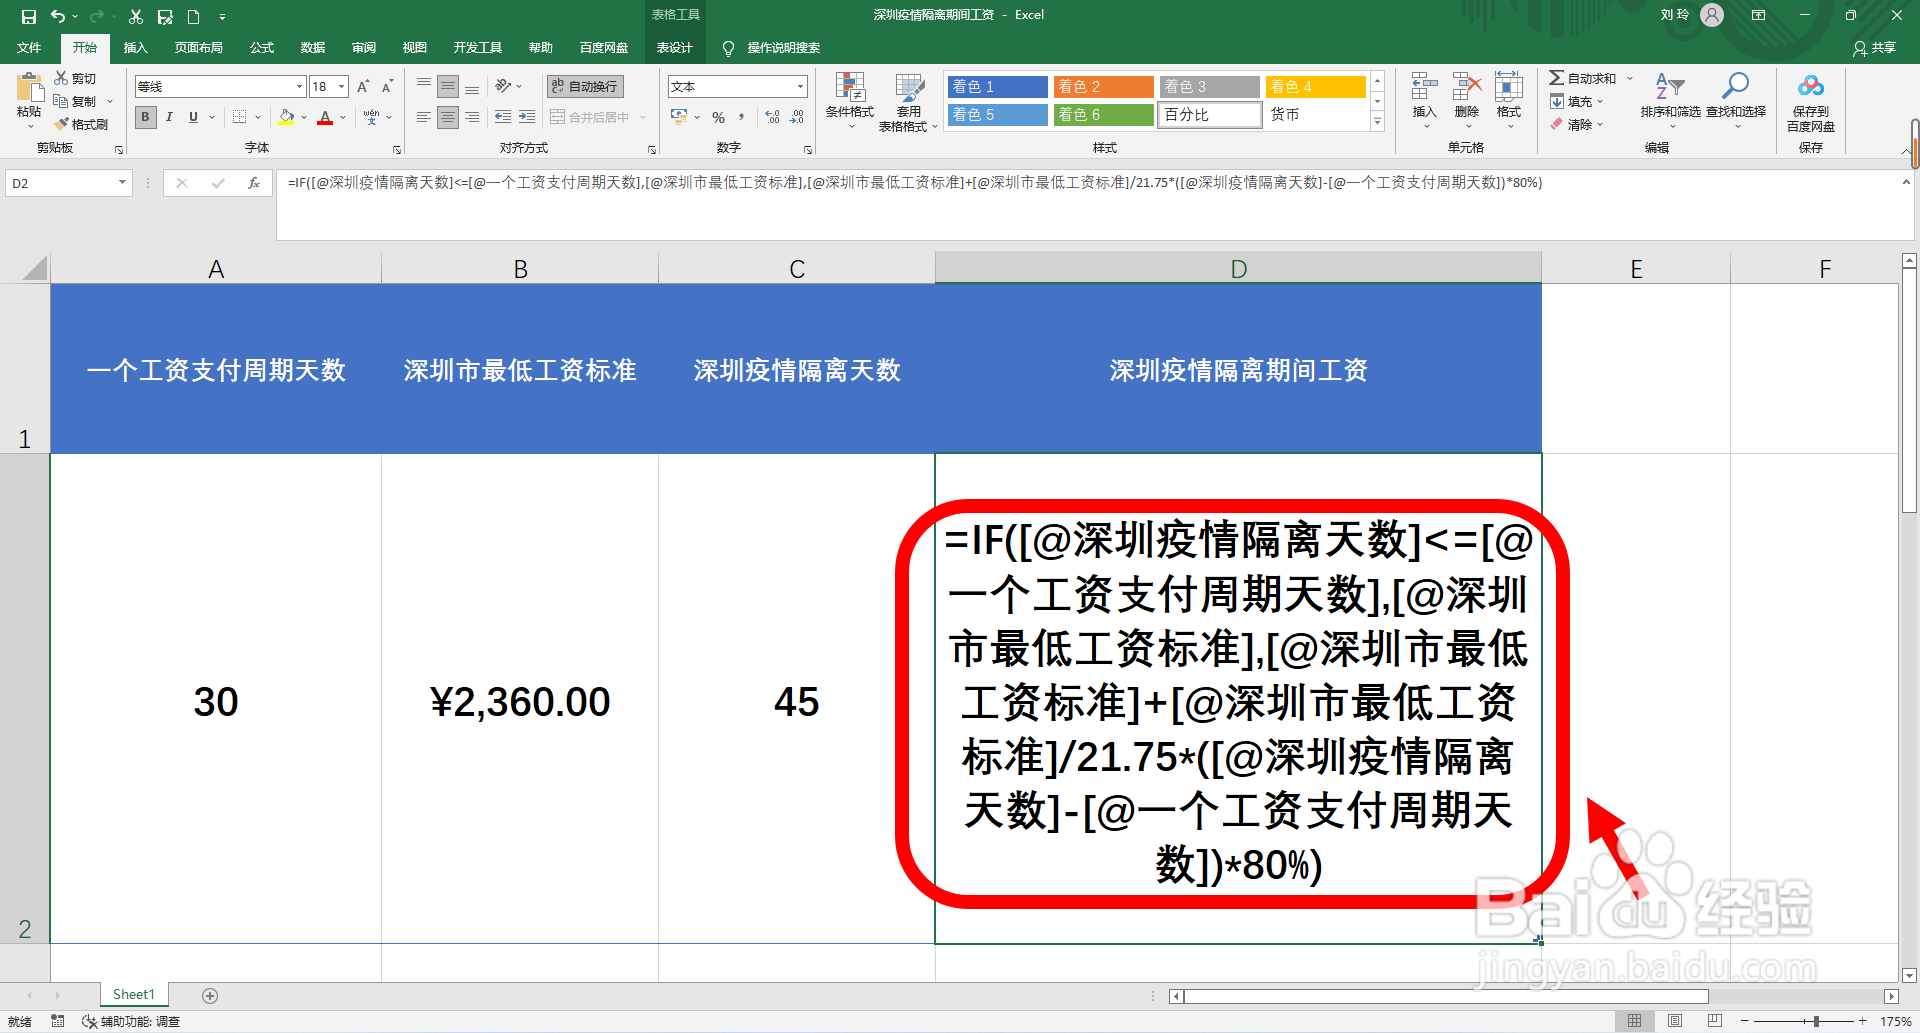
Task: Open the Fill (填充) dropdown
Action: 1577,101
